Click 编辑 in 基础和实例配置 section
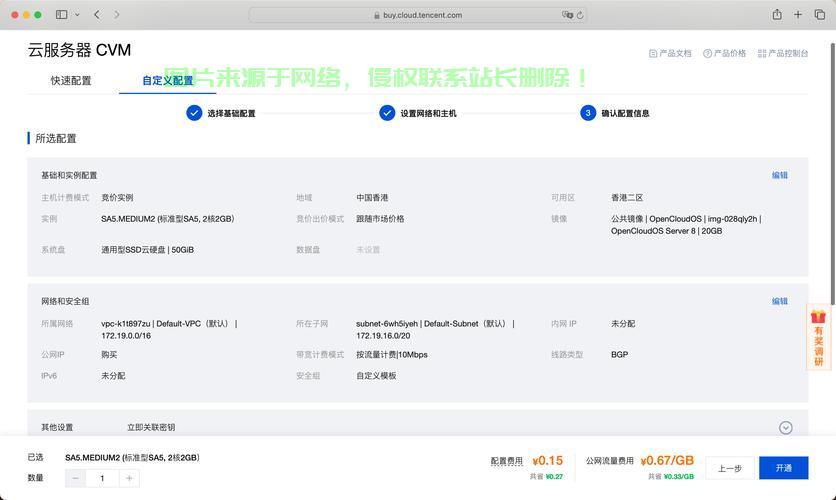The image size is (836, 500). (779, 175)
